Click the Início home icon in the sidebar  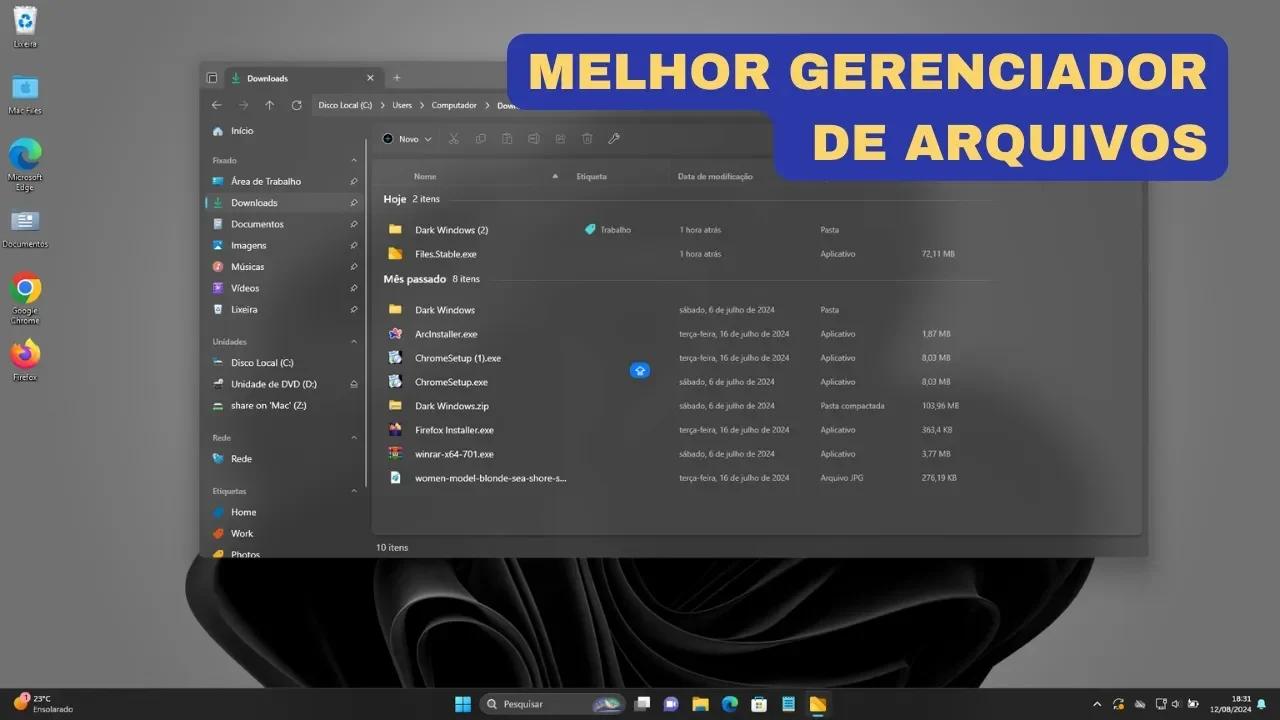point(218,130)
